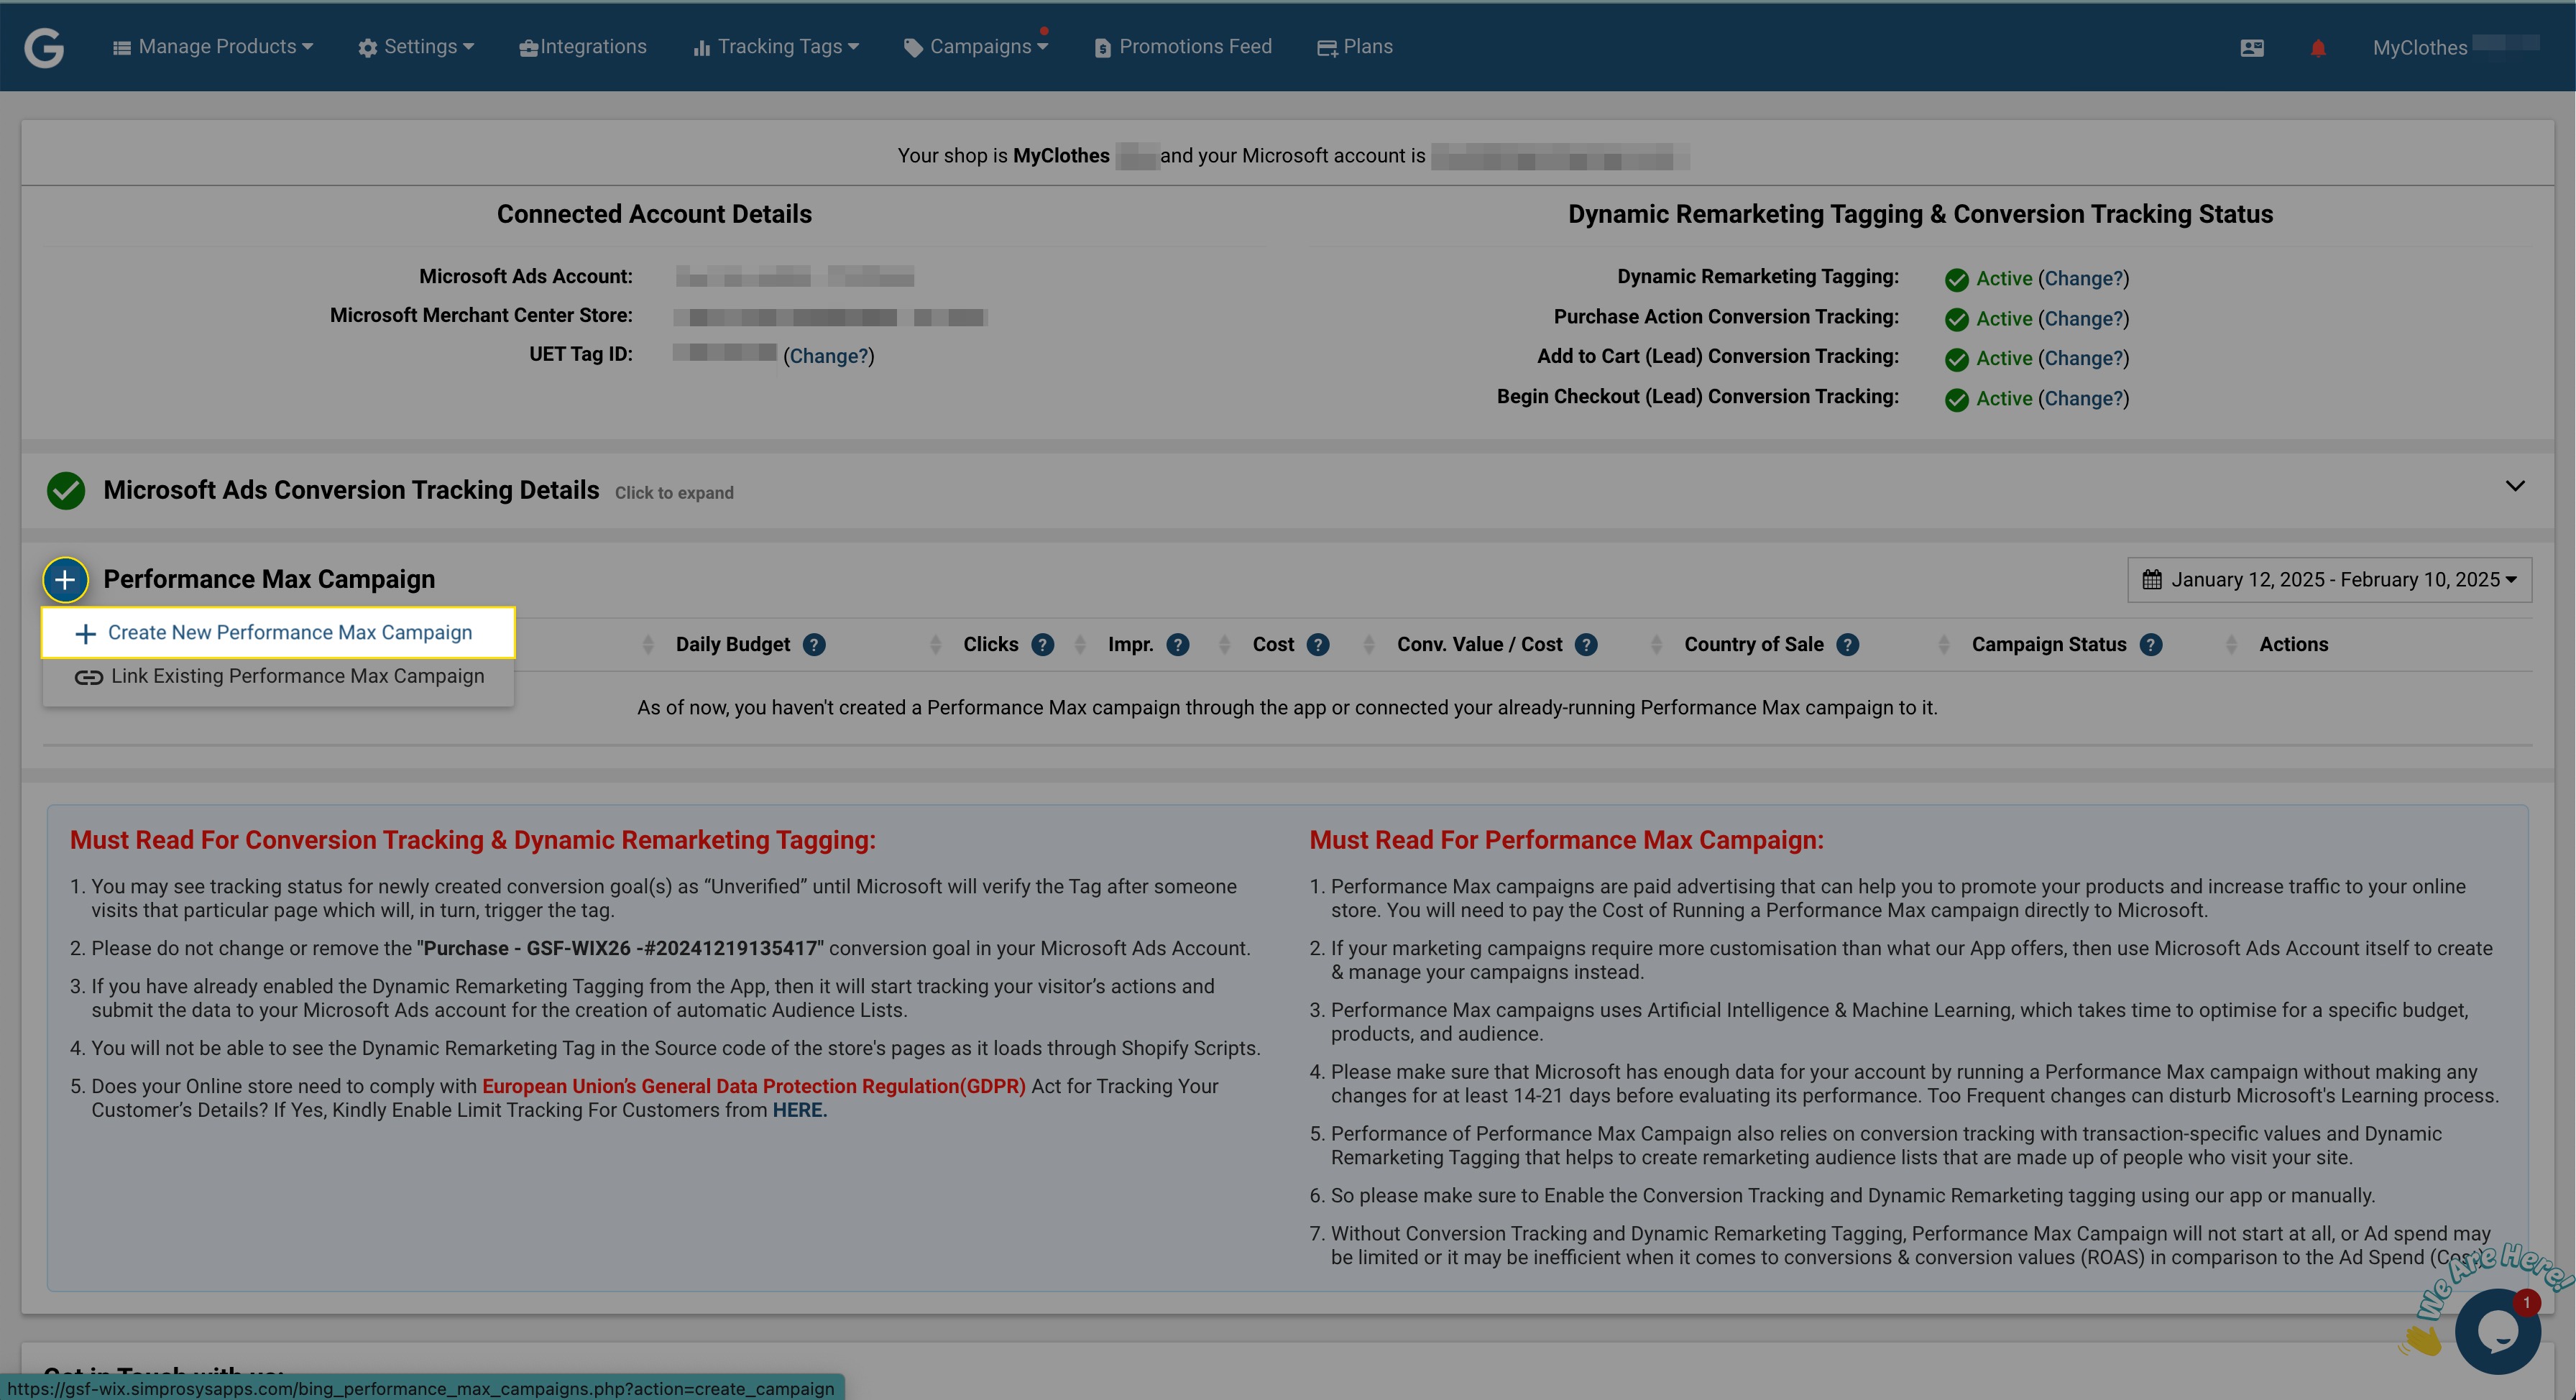Change Dynamic Remarketing Tagging status

2083,279
